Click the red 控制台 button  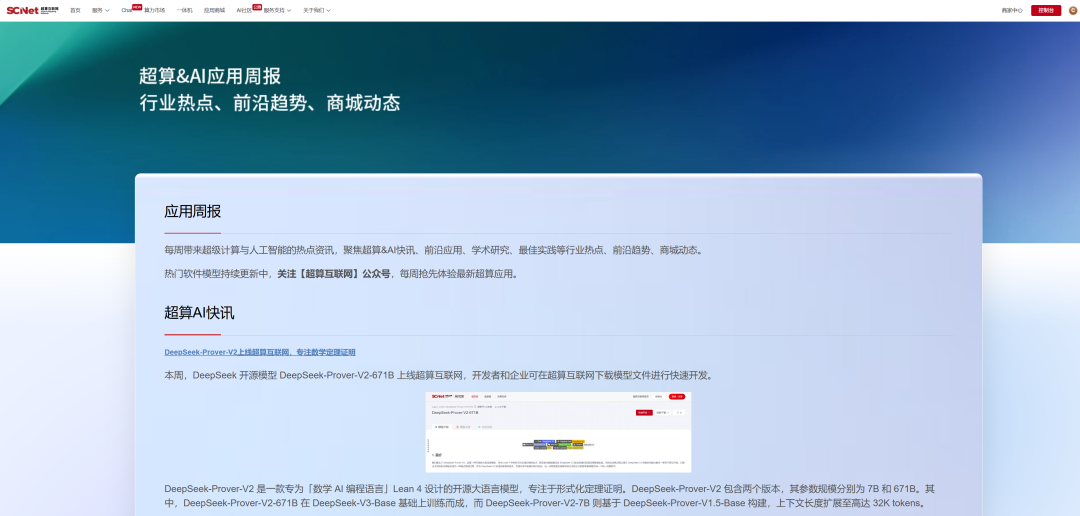click(1046, 10)
